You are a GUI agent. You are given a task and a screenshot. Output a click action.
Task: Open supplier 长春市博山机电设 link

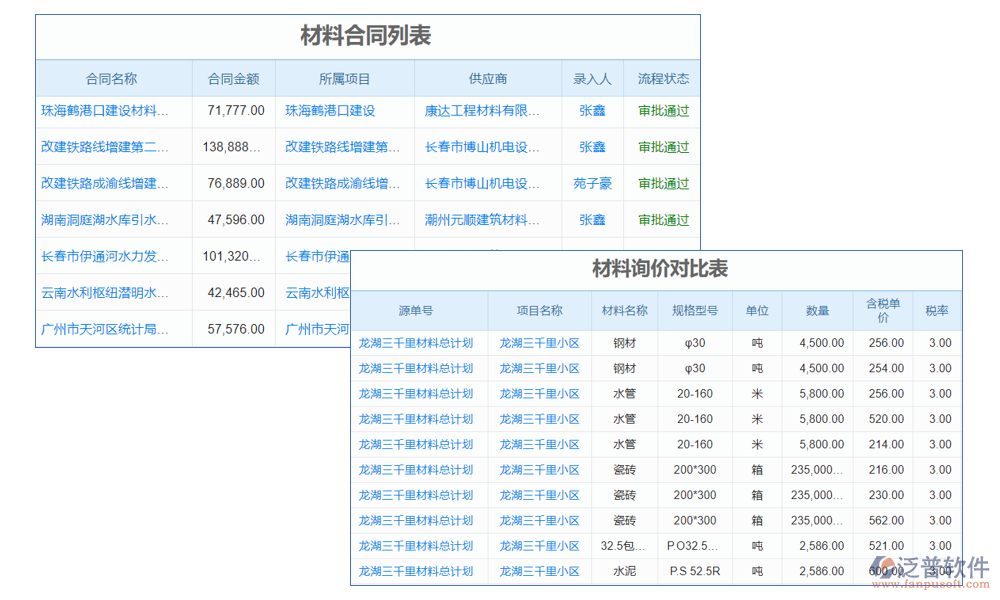click(488, 147)
